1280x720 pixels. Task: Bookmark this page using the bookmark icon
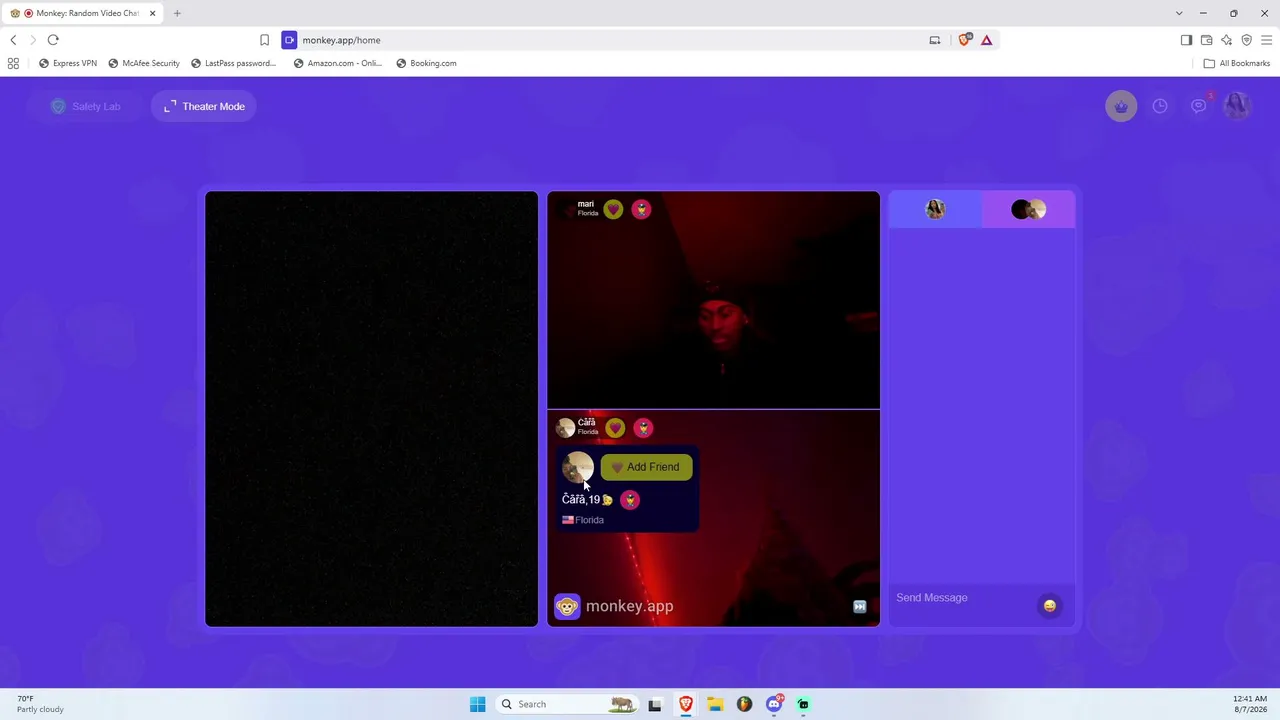pyautogui.click(x=264, y=40)
